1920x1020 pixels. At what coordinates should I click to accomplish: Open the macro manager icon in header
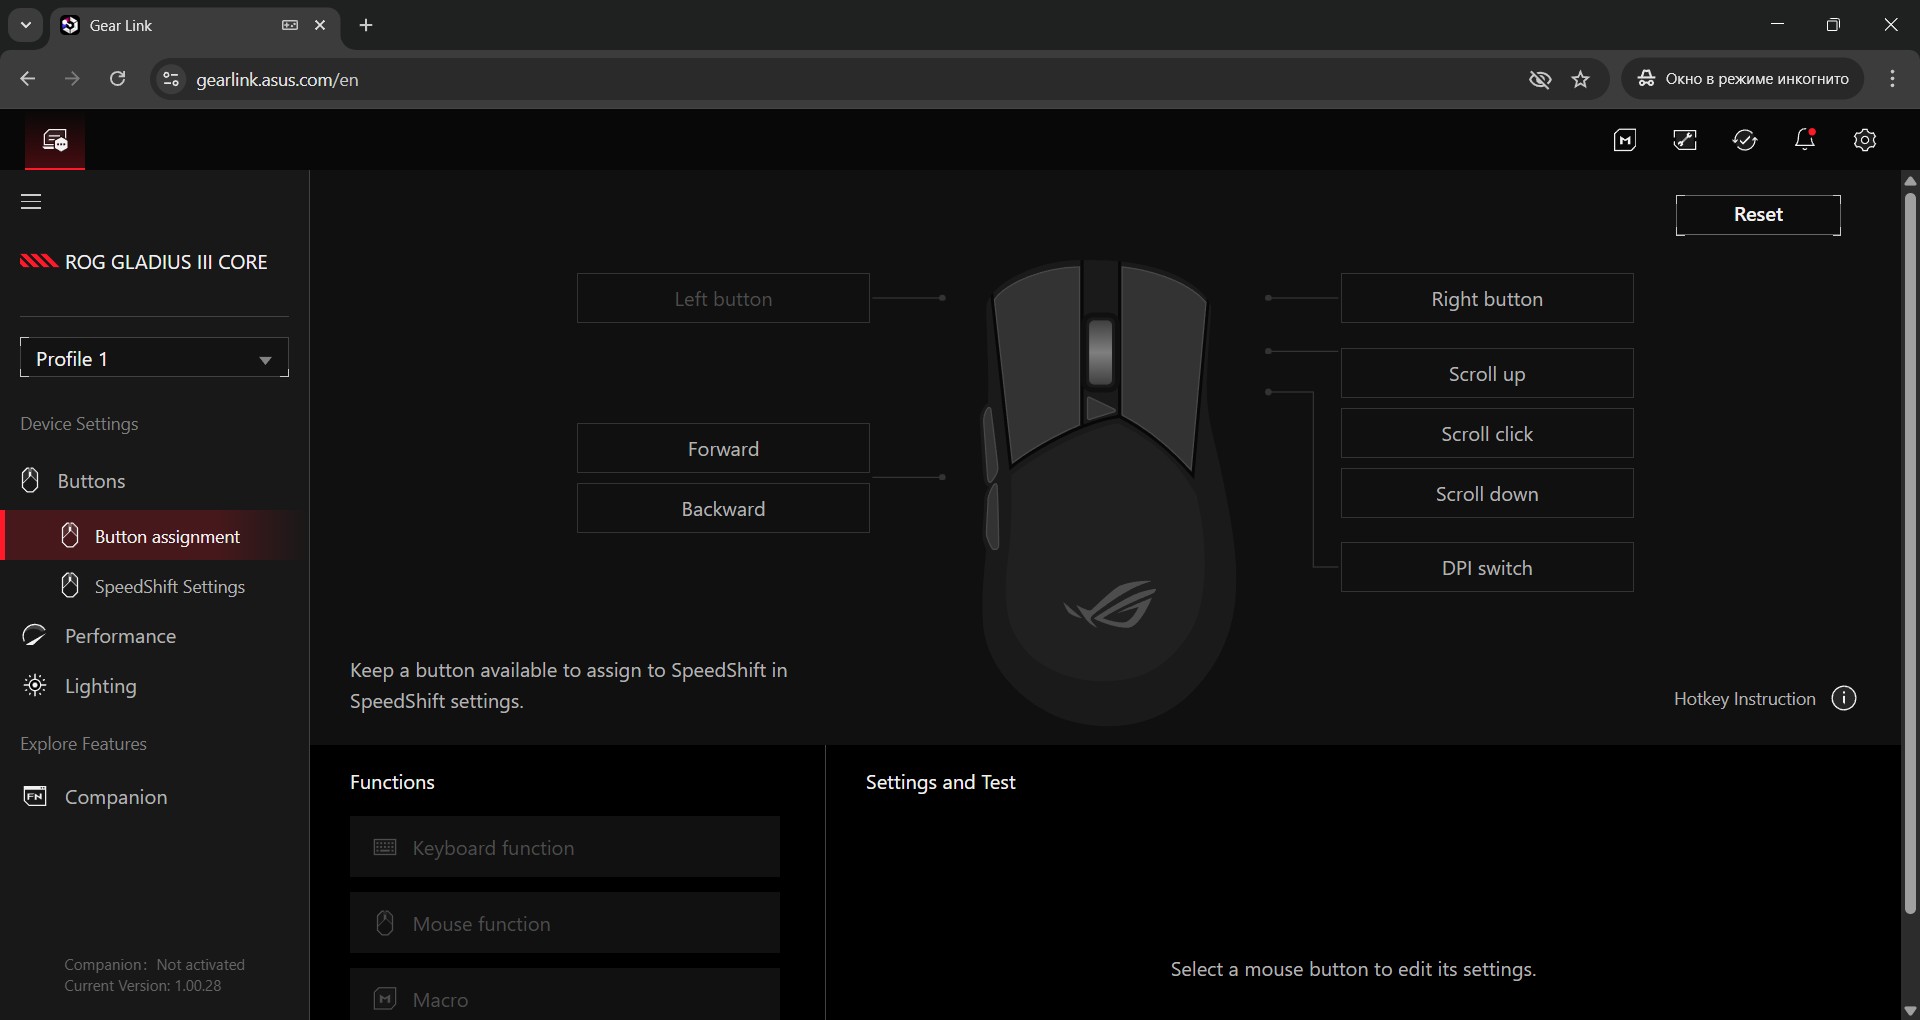(x=1625, y=140)
